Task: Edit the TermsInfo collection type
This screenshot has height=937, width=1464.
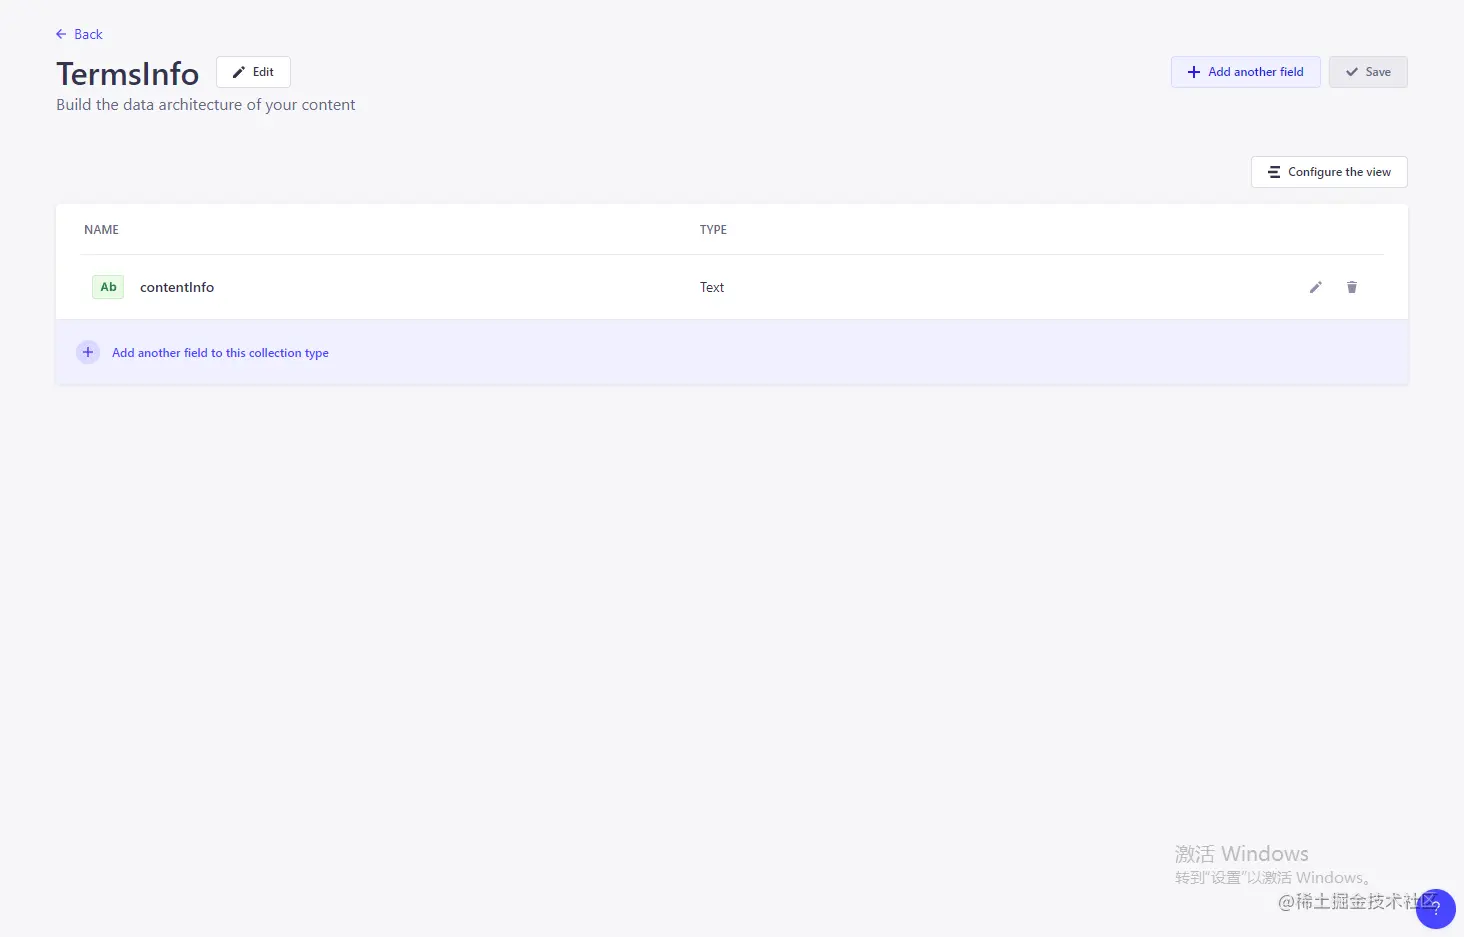Action: (x=253, y=72)
